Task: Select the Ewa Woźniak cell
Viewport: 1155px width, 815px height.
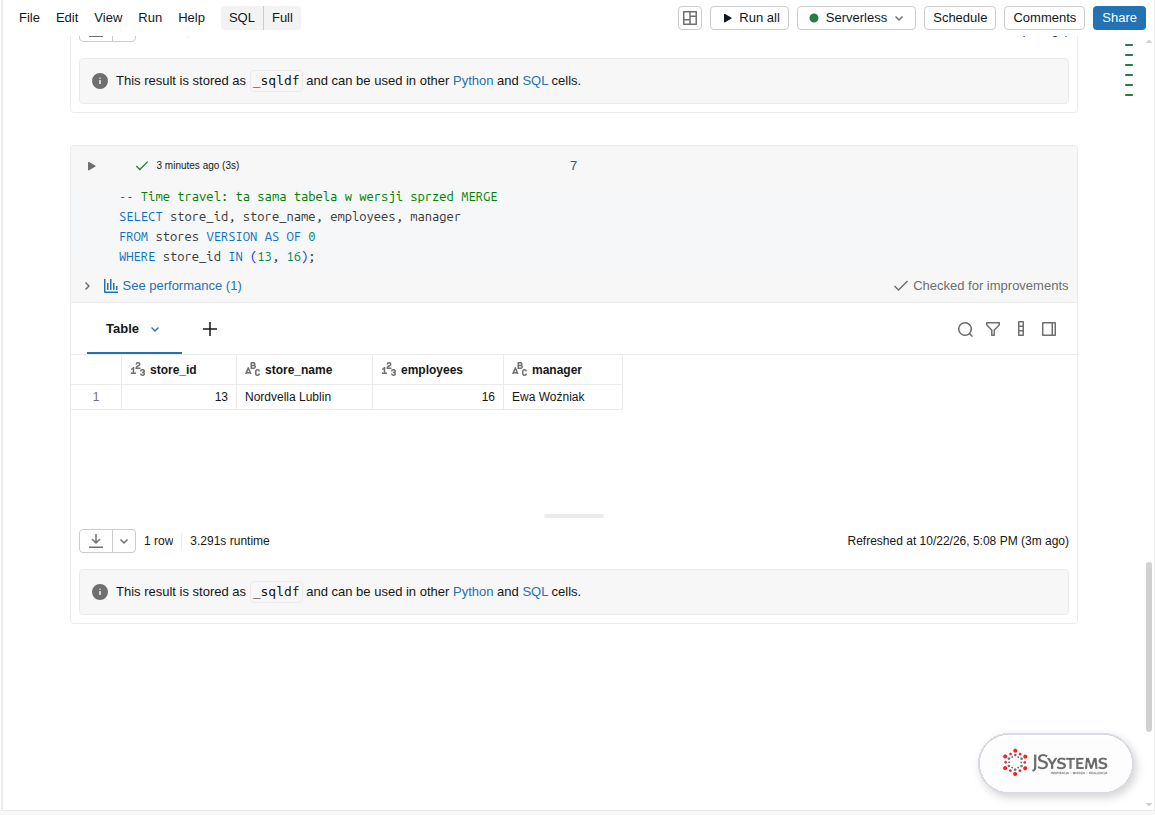Action: [x=564, y=397]
